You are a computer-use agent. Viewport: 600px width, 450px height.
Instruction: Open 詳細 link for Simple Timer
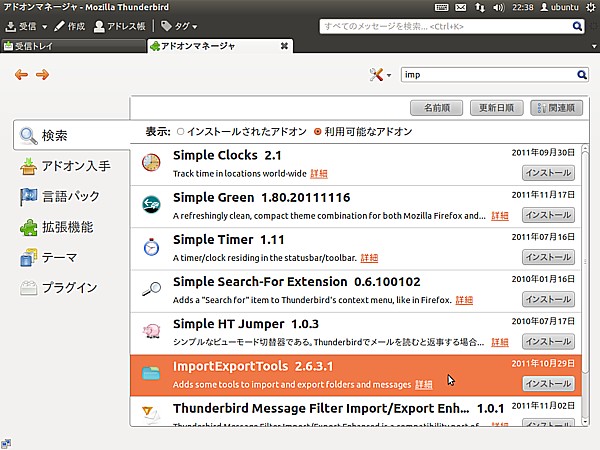point(369,258)
